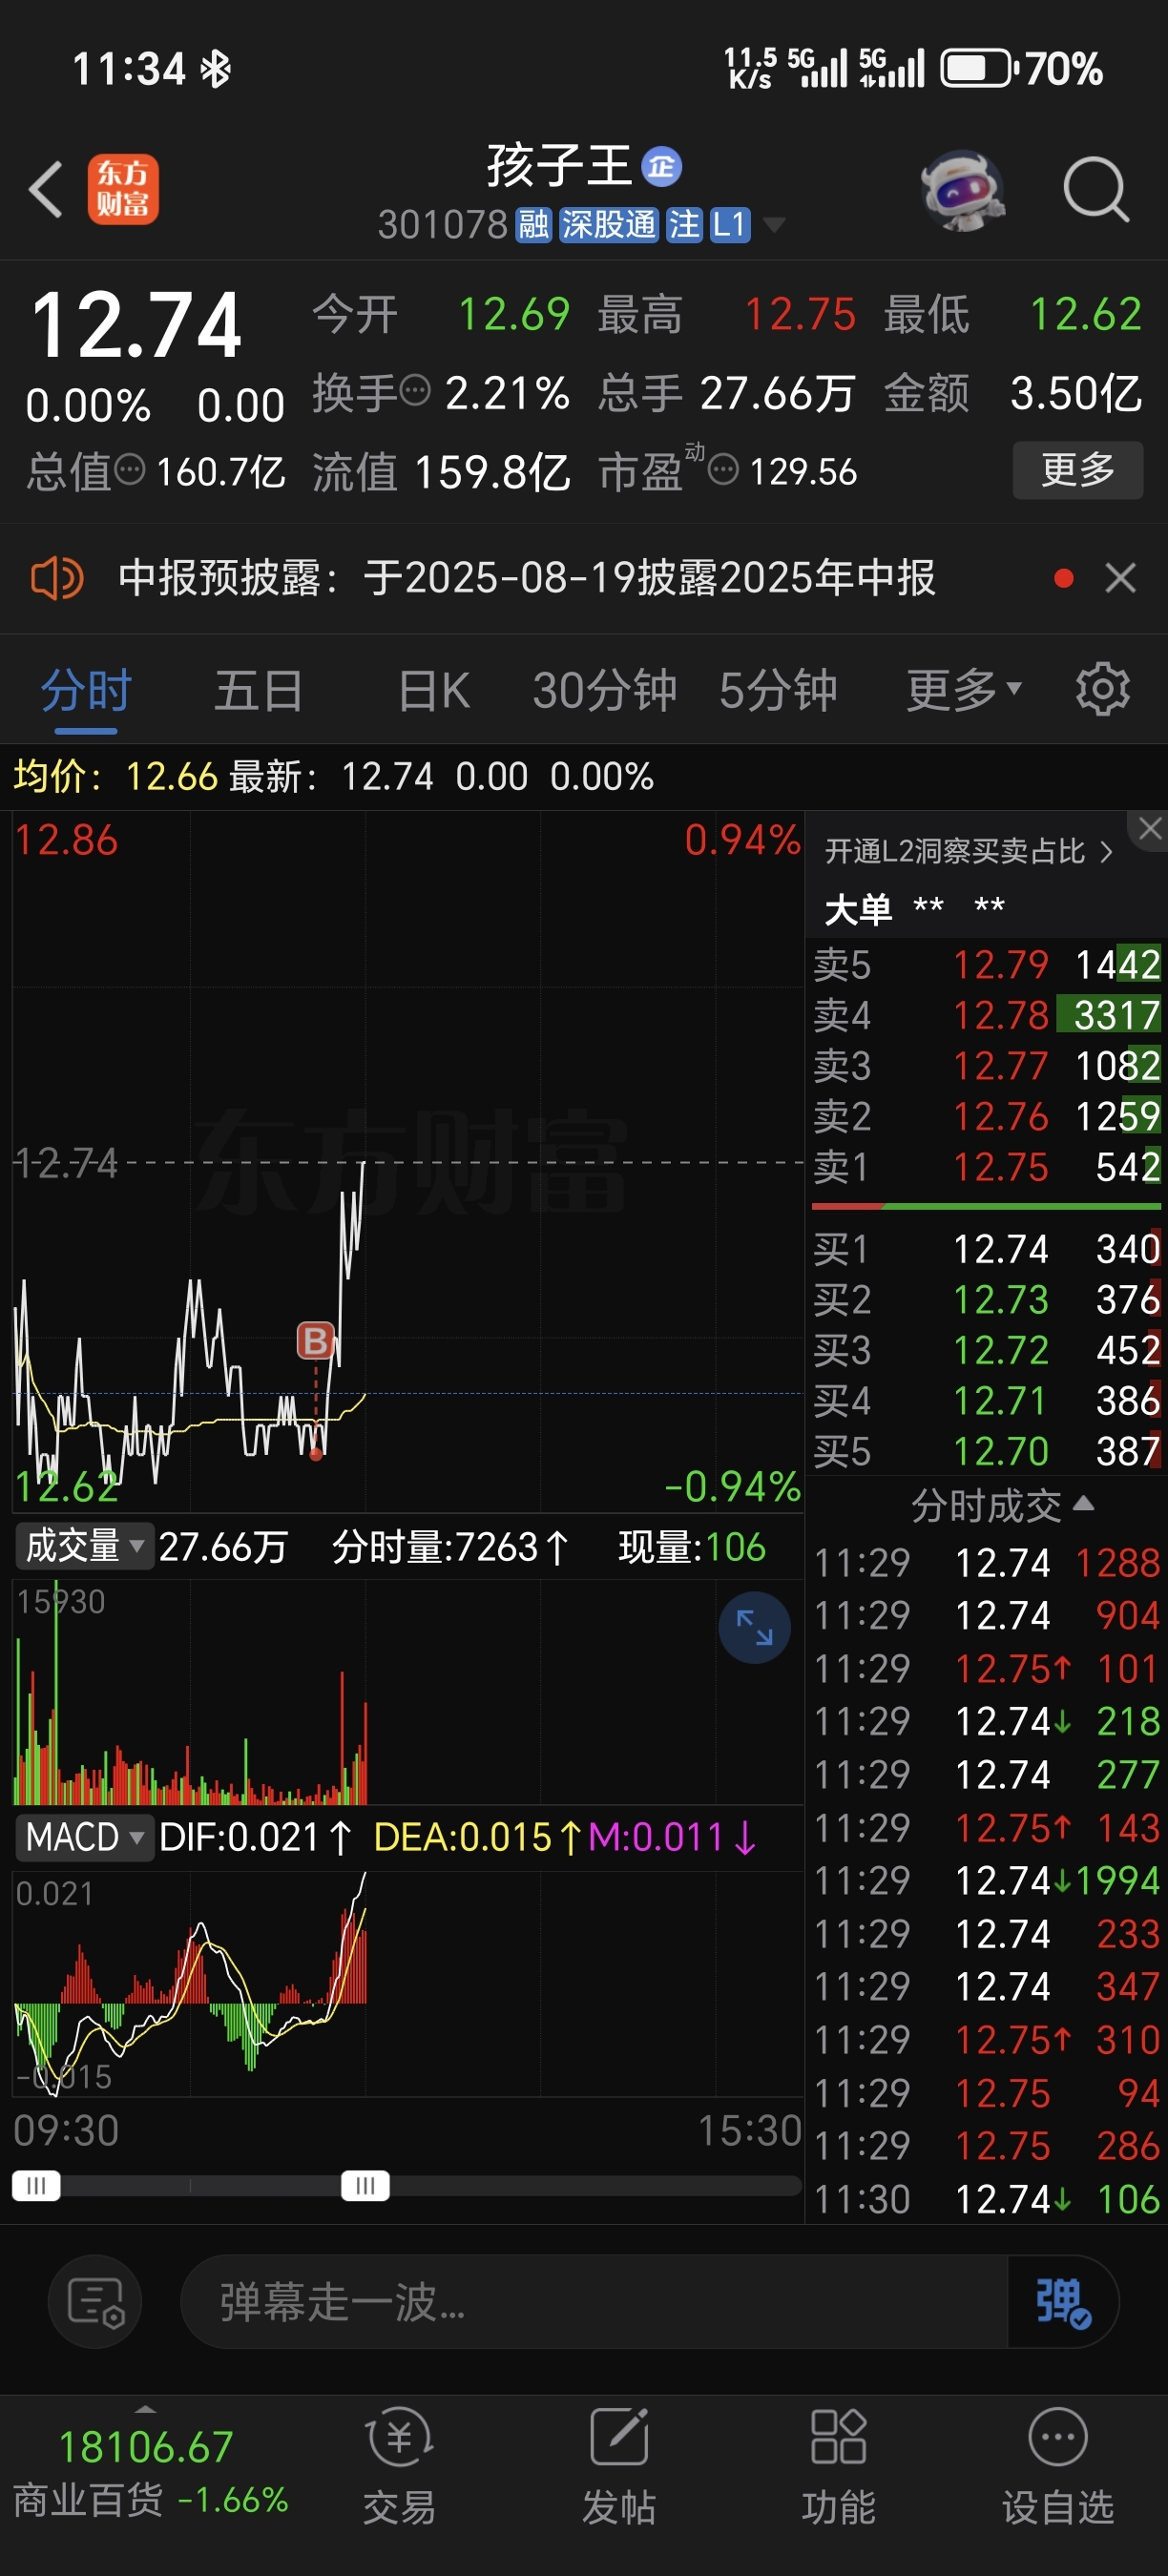This screenshot has height=2576, width=1168.
Task: Open the 功能 functions icon
Action: 838,2465
